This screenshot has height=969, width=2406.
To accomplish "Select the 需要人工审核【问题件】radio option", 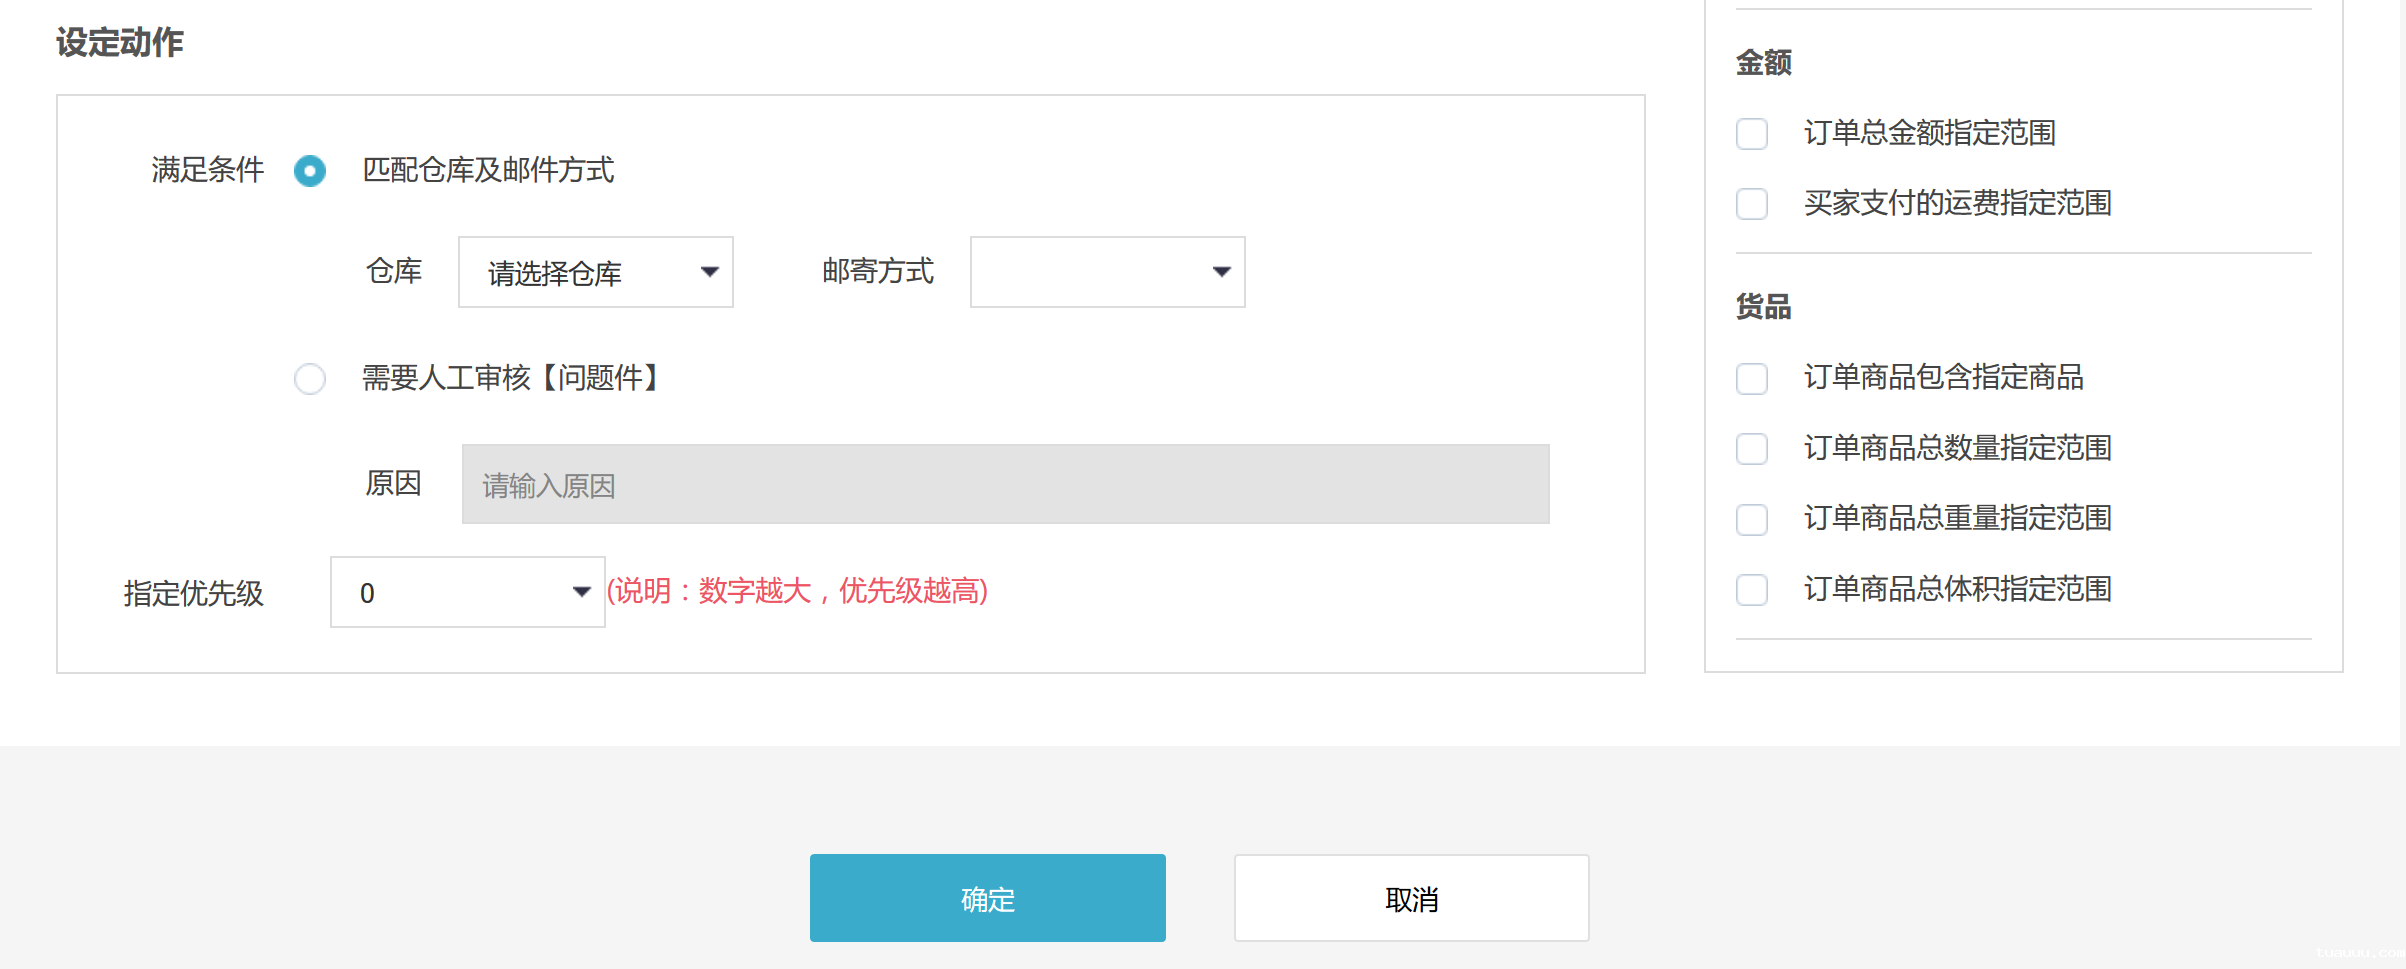I will click(310, 379).
